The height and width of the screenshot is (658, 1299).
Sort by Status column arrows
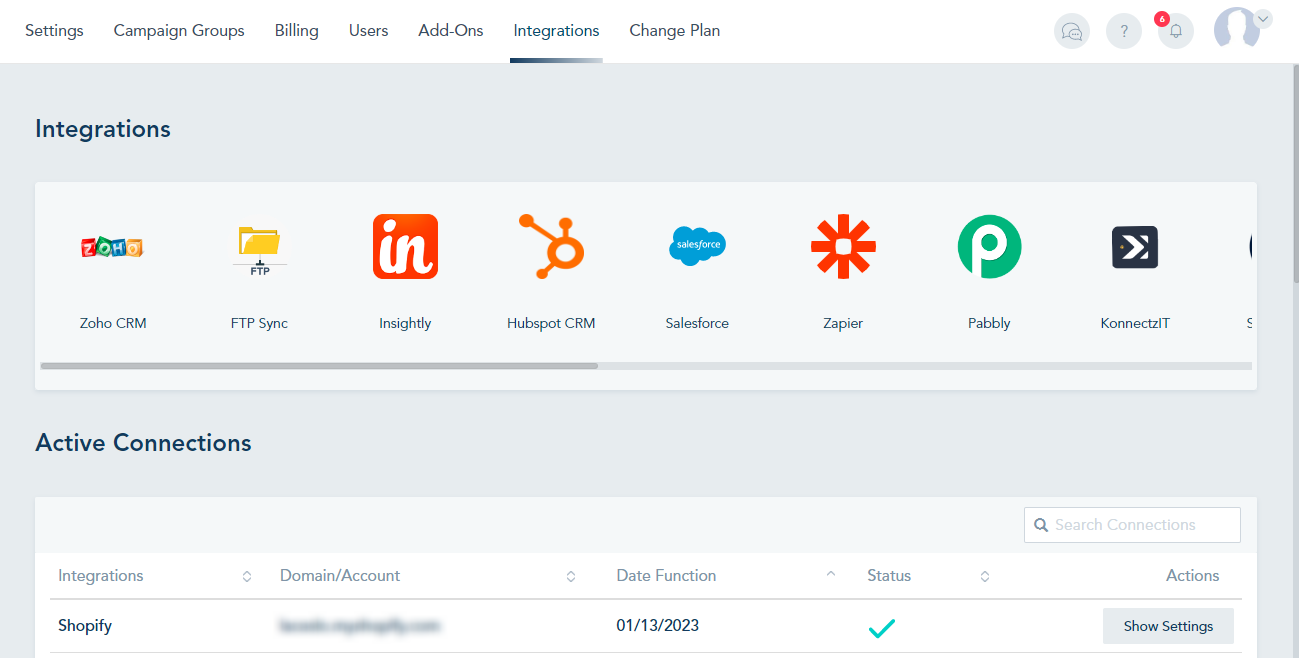[985, 576]
